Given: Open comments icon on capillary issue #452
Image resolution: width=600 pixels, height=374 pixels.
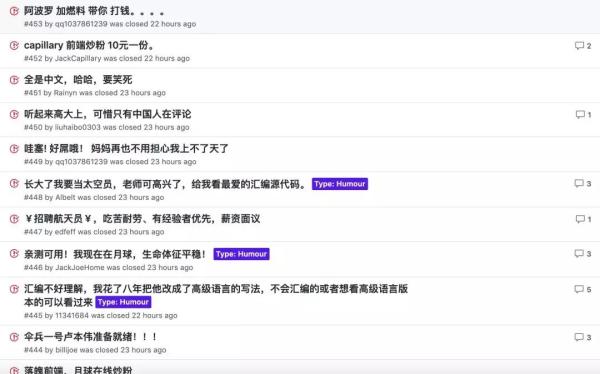Looking at the screenshot, I should pos(579,46).
